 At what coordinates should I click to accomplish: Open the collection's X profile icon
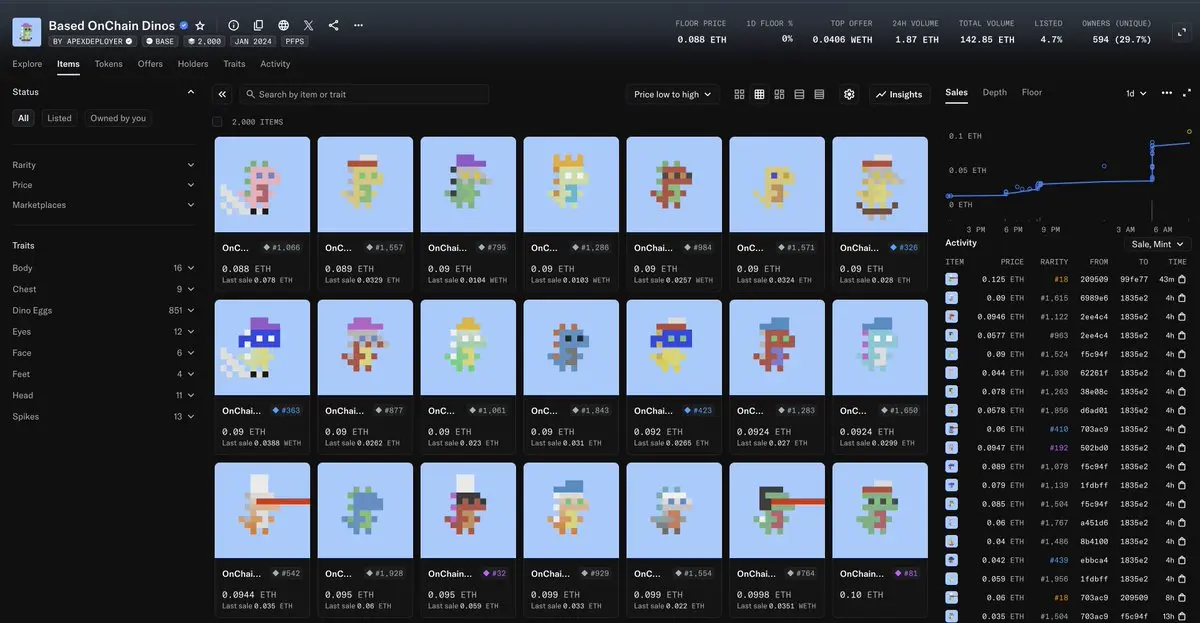(308, 25)
